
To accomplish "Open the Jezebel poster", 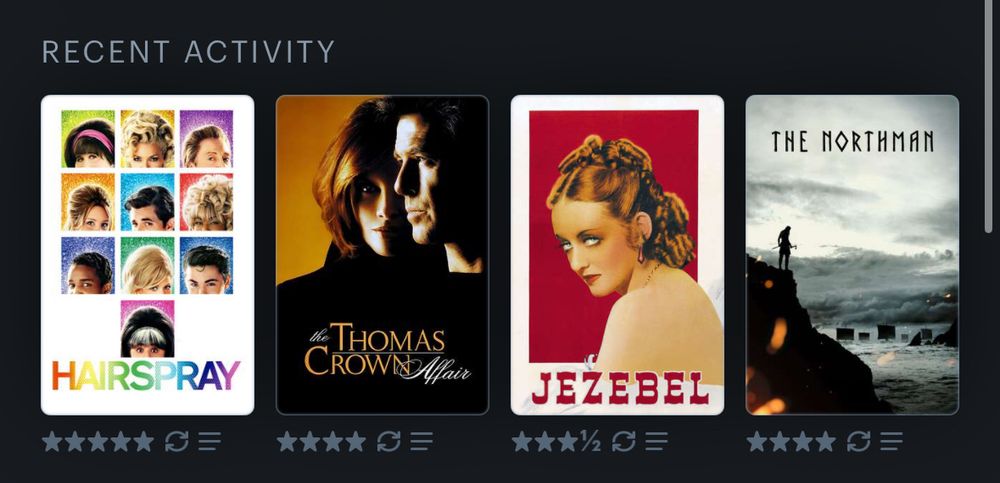I will pos(617,255).
